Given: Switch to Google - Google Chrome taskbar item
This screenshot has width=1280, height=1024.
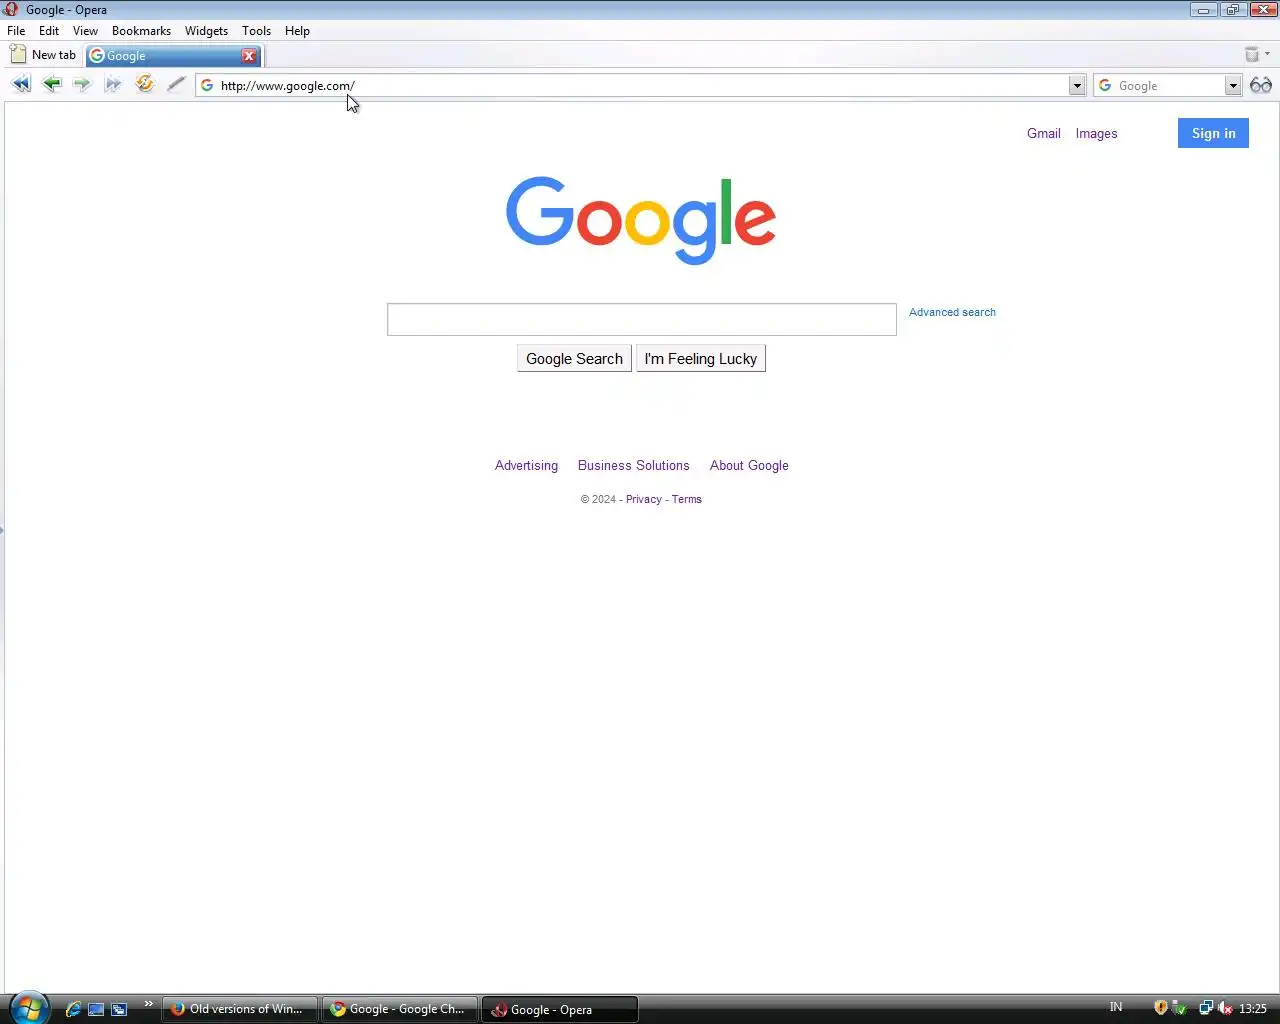Looking at the screenshot, I should (x=400, y=1009).
